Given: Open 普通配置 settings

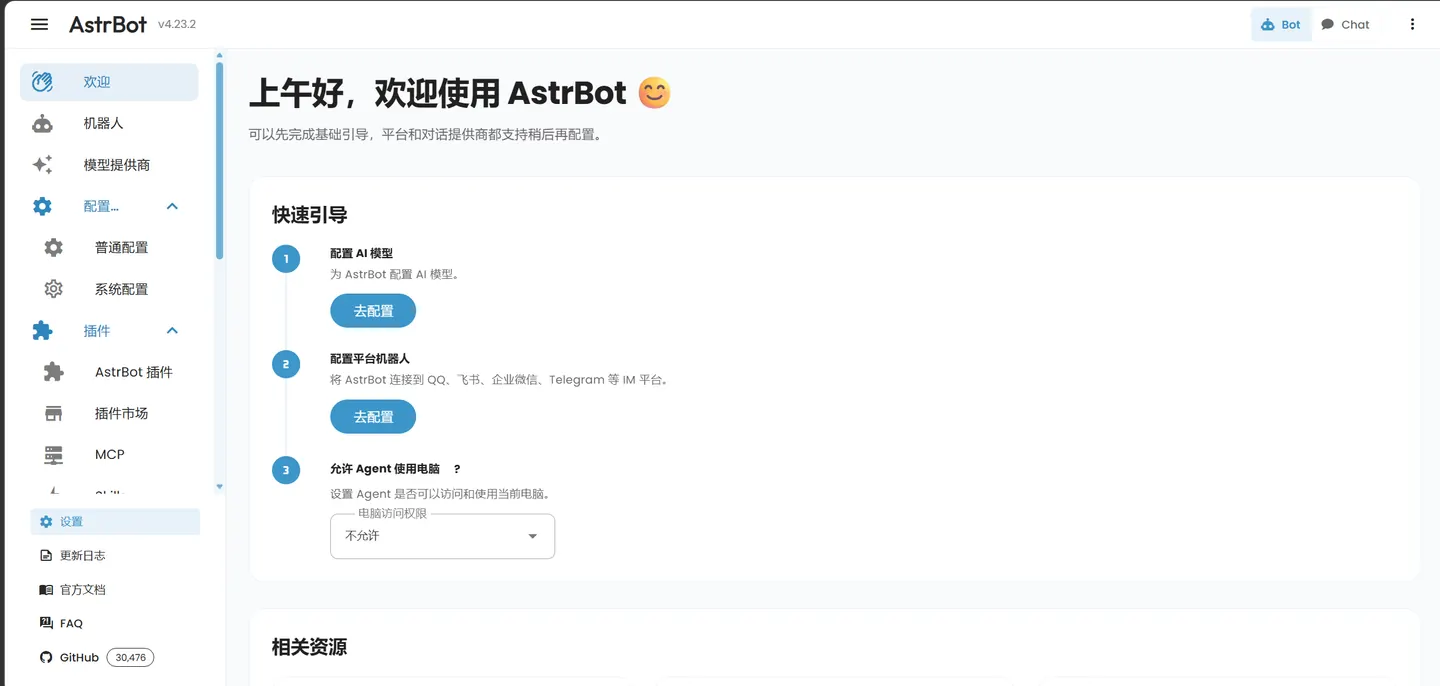Looking at the screenshot, I should [x=109, y=247].
